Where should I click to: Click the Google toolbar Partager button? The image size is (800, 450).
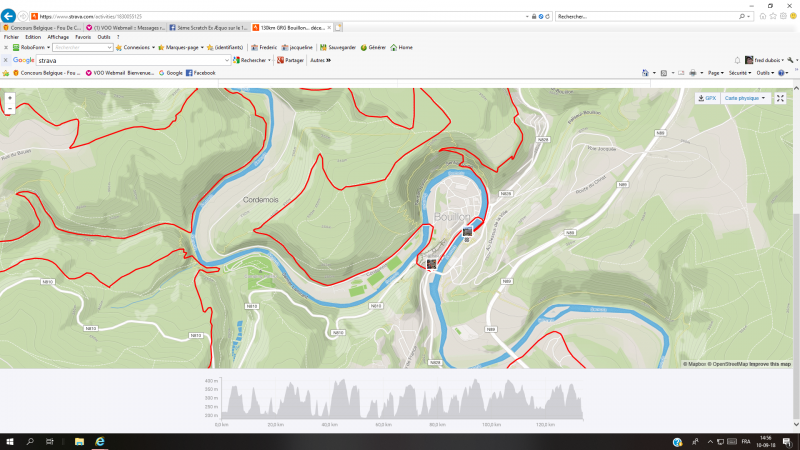point(290,60)
